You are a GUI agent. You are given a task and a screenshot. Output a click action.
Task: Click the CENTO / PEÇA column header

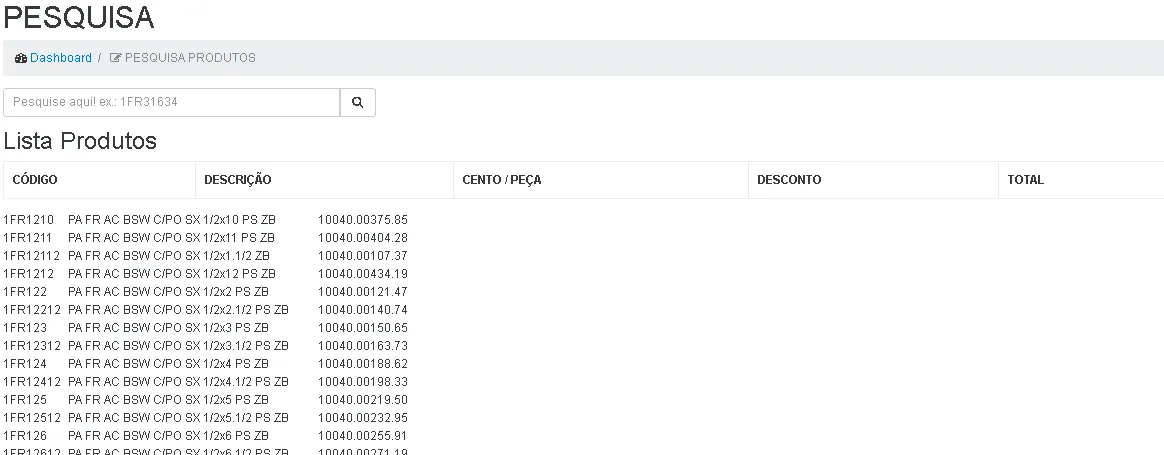click(x=502, y=180)
